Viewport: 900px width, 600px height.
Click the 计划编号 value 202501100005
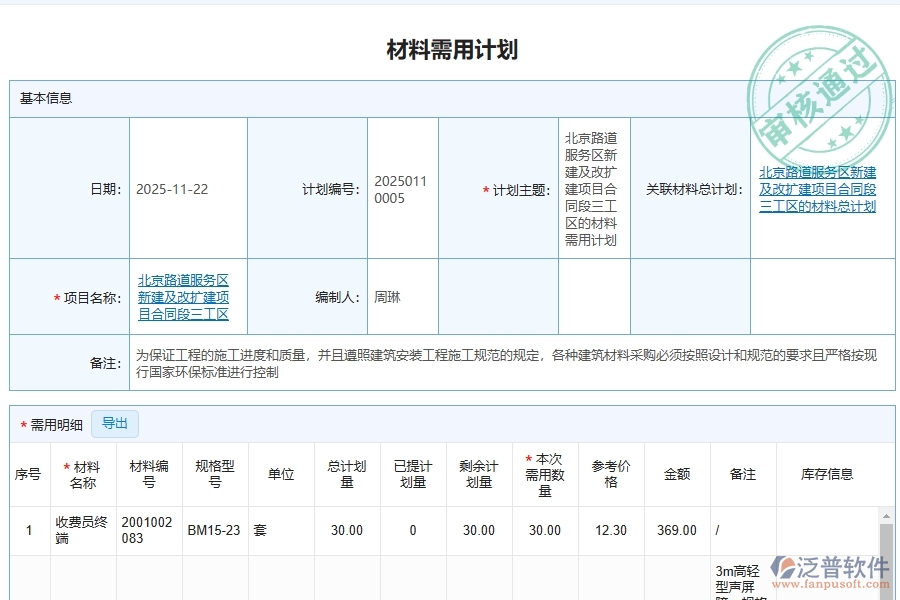pos(402,188)
